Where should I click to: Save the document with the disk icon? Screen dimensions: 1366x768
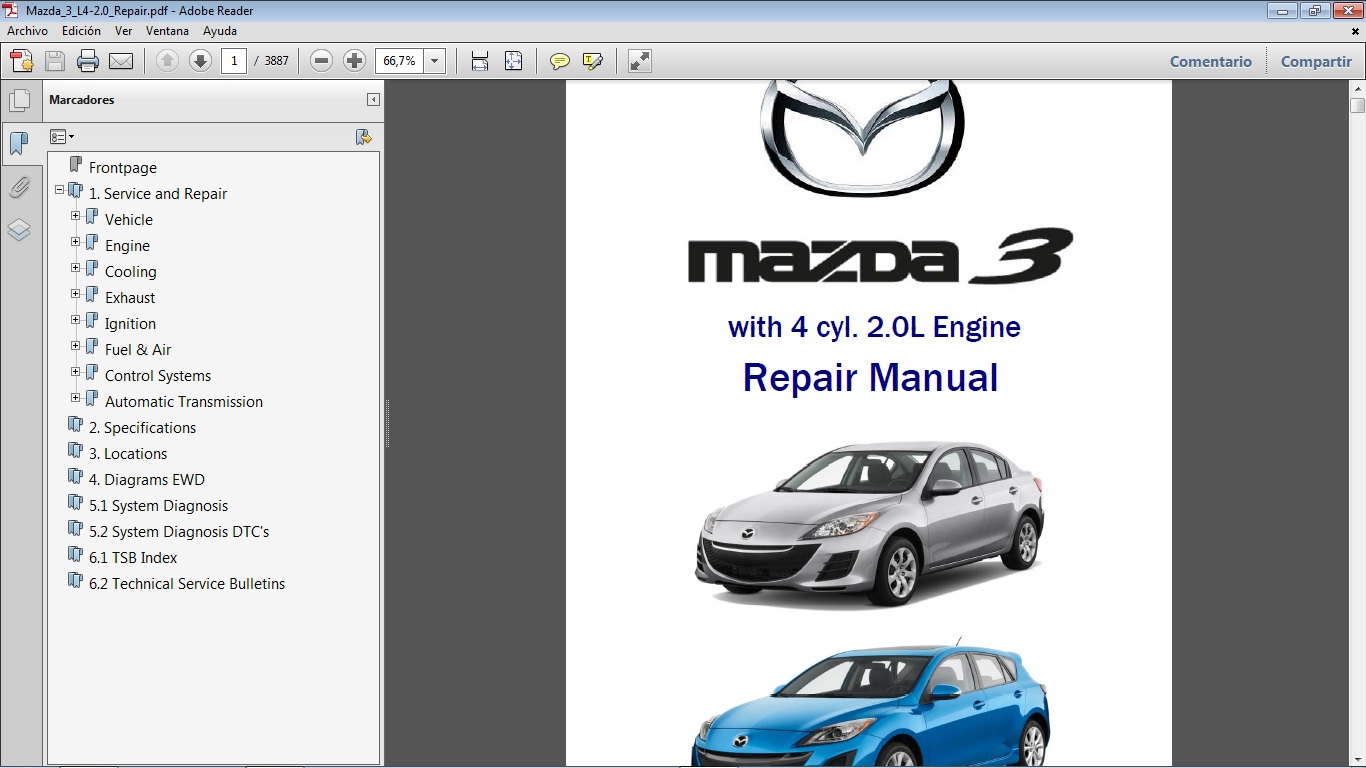pos(54,61)
